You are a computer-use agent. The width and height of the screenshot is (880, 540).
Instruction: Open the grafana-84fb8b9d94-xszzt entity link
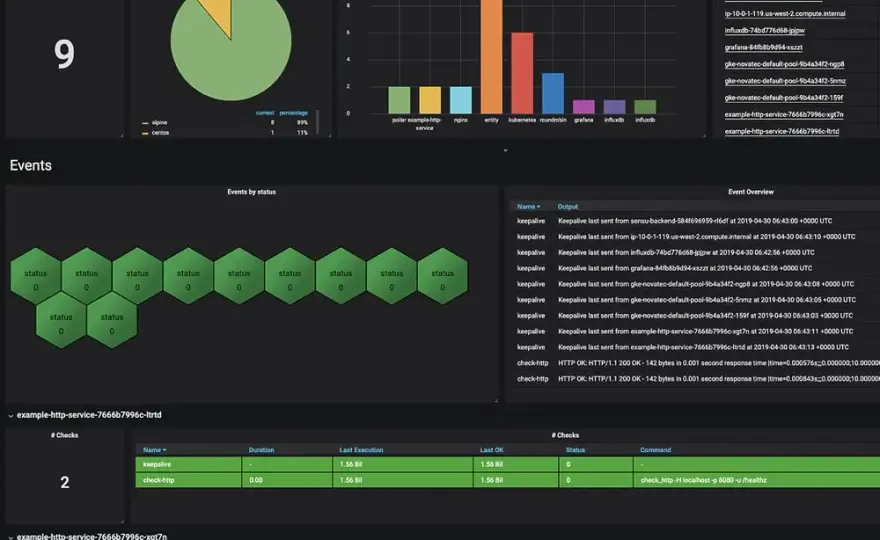point(763,47)
